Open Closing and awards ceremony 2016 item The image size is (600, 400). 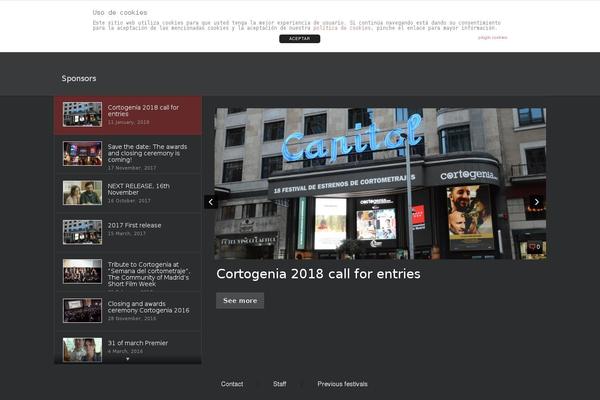[x=128, y=311]
